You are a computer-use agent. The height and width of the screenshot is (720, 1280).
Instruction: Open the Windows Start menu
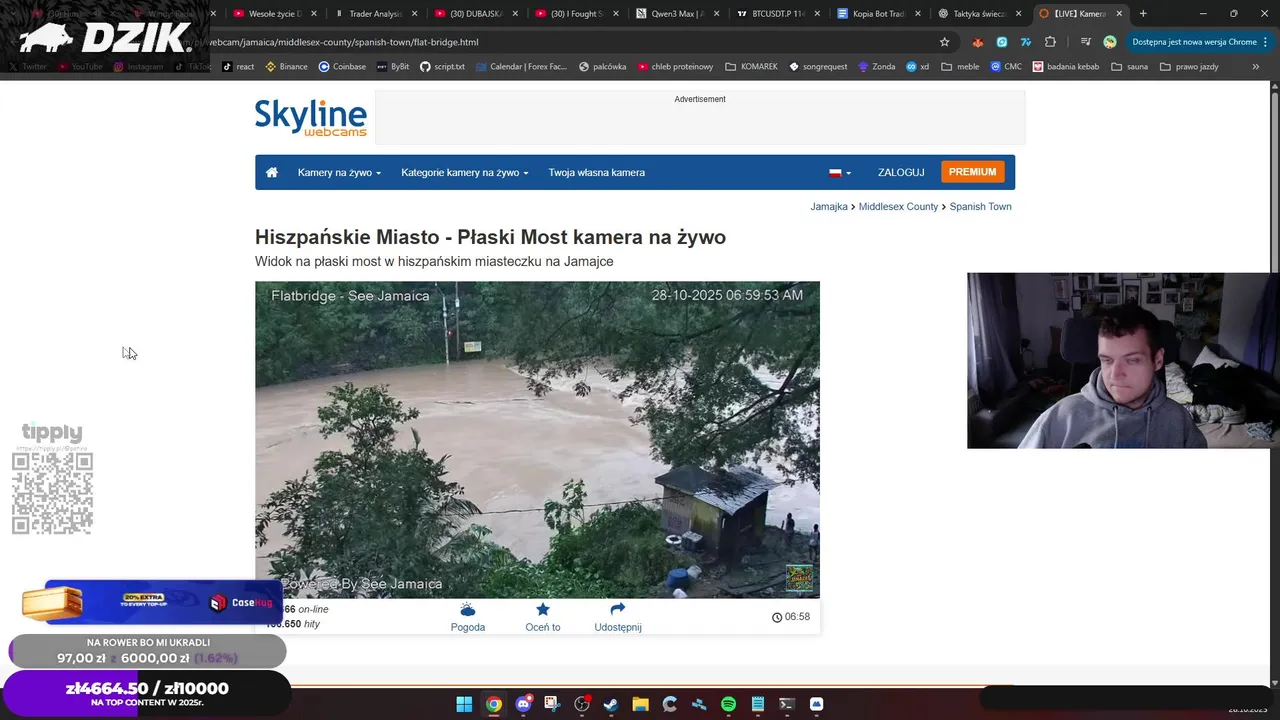(464, 704)
